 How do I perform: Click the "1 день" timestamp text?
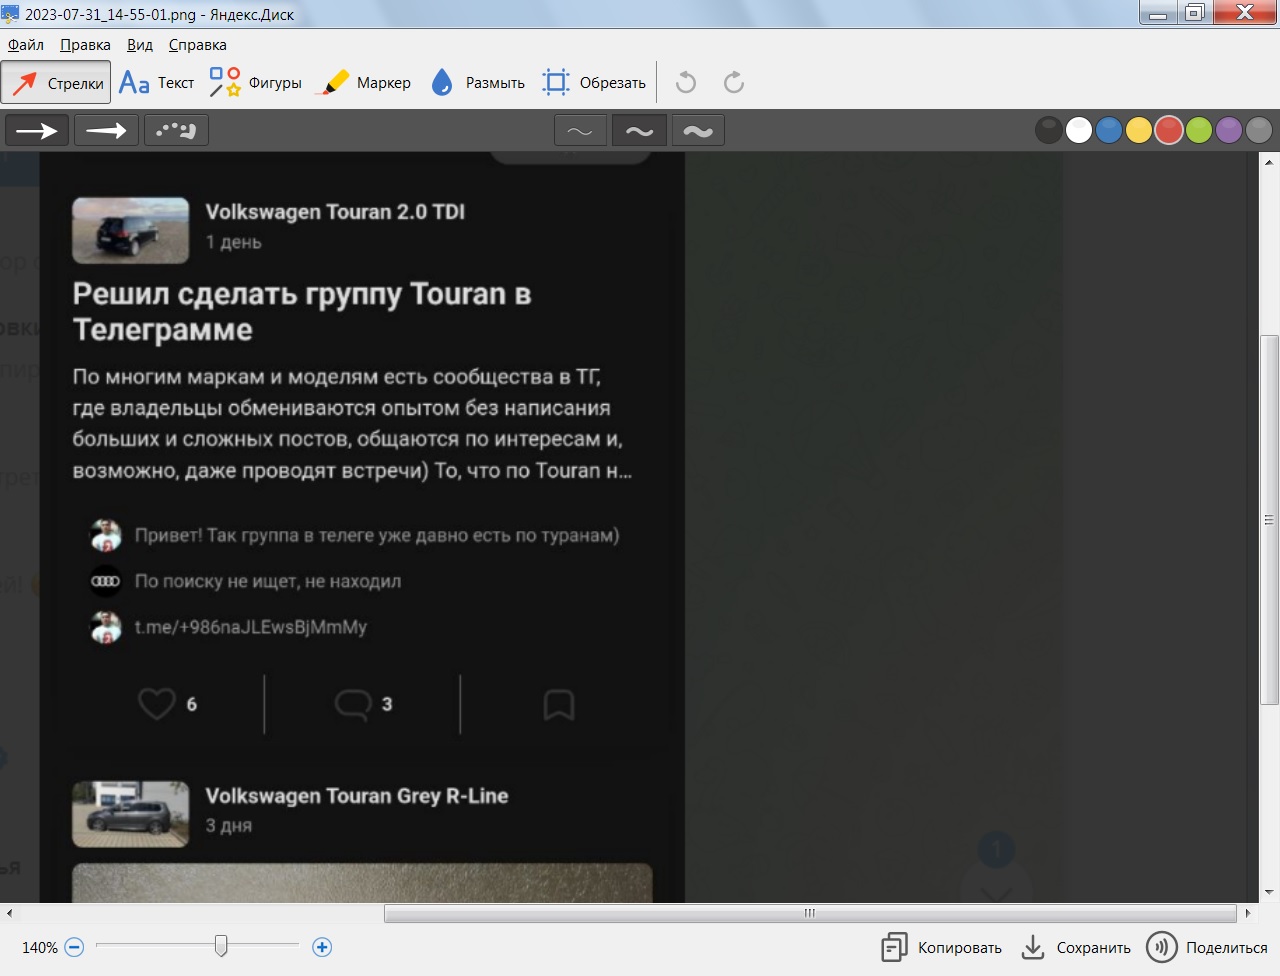pyautogui.click(x=233, y=242)
